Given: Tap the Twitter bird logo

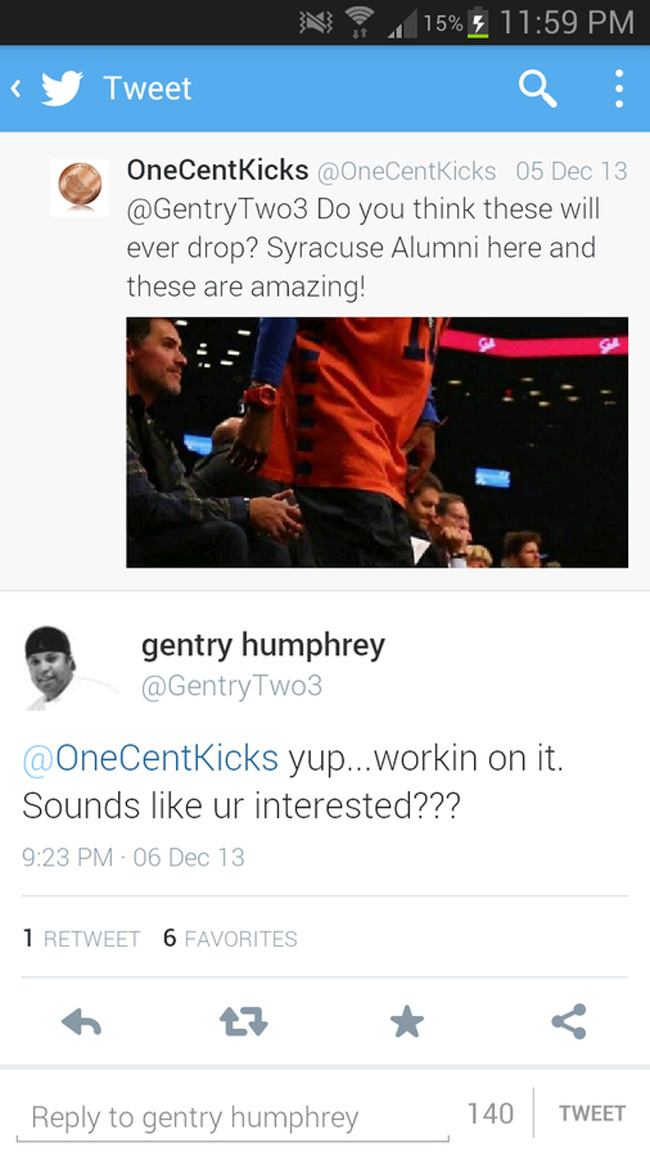Looking at the screenshot, I should (x=61, y=88).
